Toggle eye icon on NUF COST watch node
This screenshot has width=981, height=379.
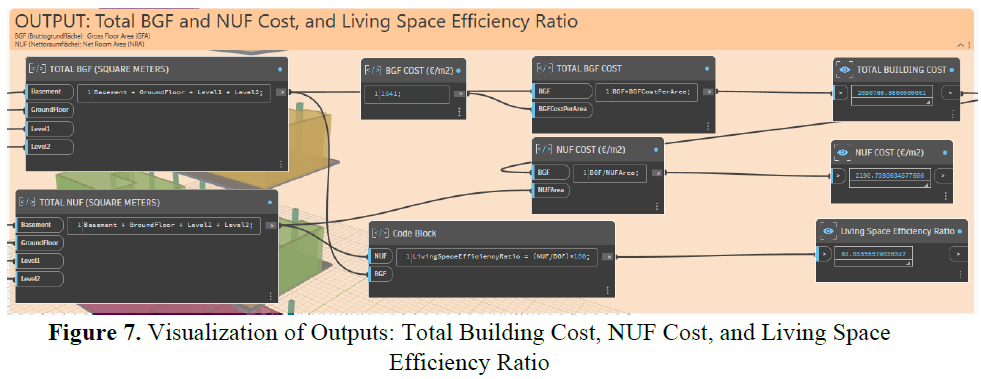(842, 151)
